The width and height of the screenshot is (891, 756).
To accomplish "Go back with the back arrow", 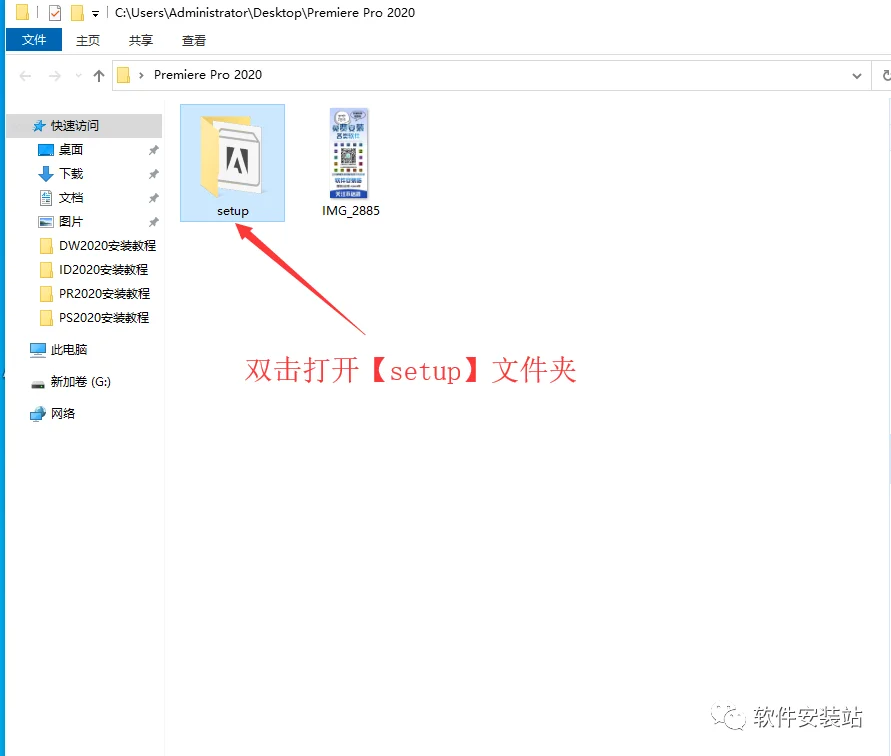I will 25,76.
